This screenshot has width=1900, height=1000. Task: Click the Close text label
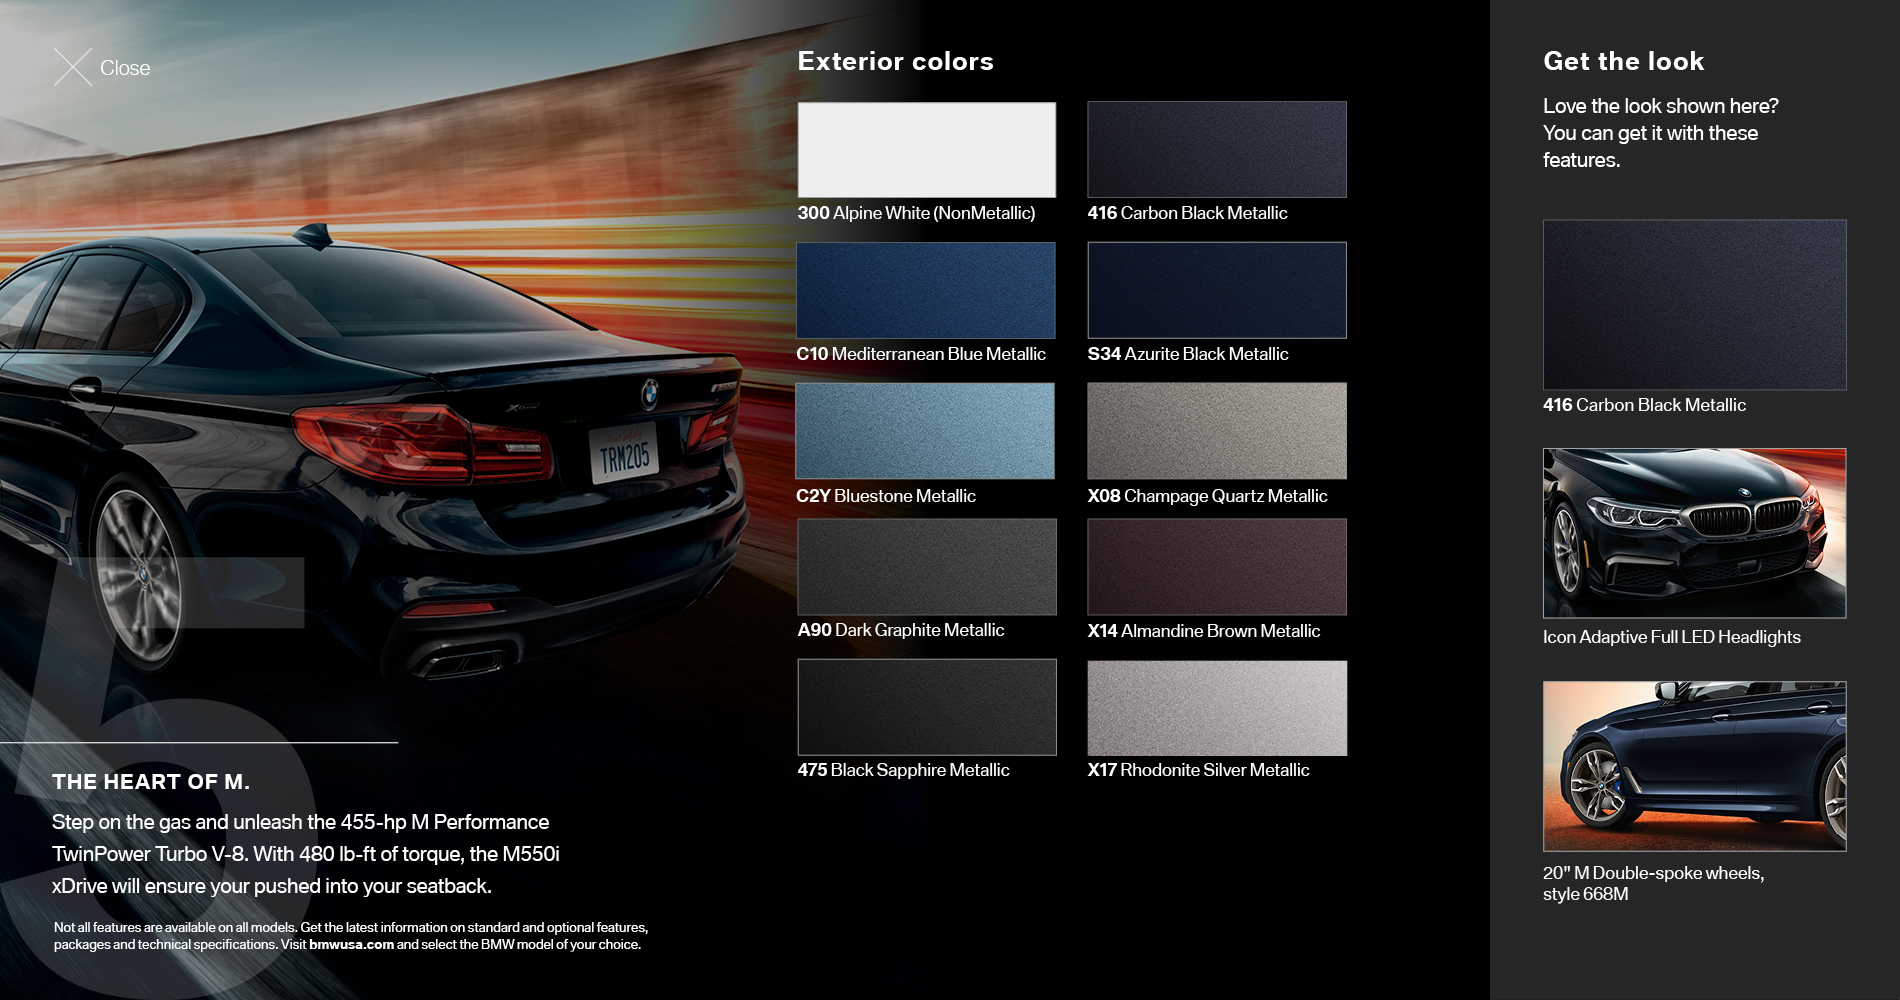pyautogui.click(x=125, y=68)
